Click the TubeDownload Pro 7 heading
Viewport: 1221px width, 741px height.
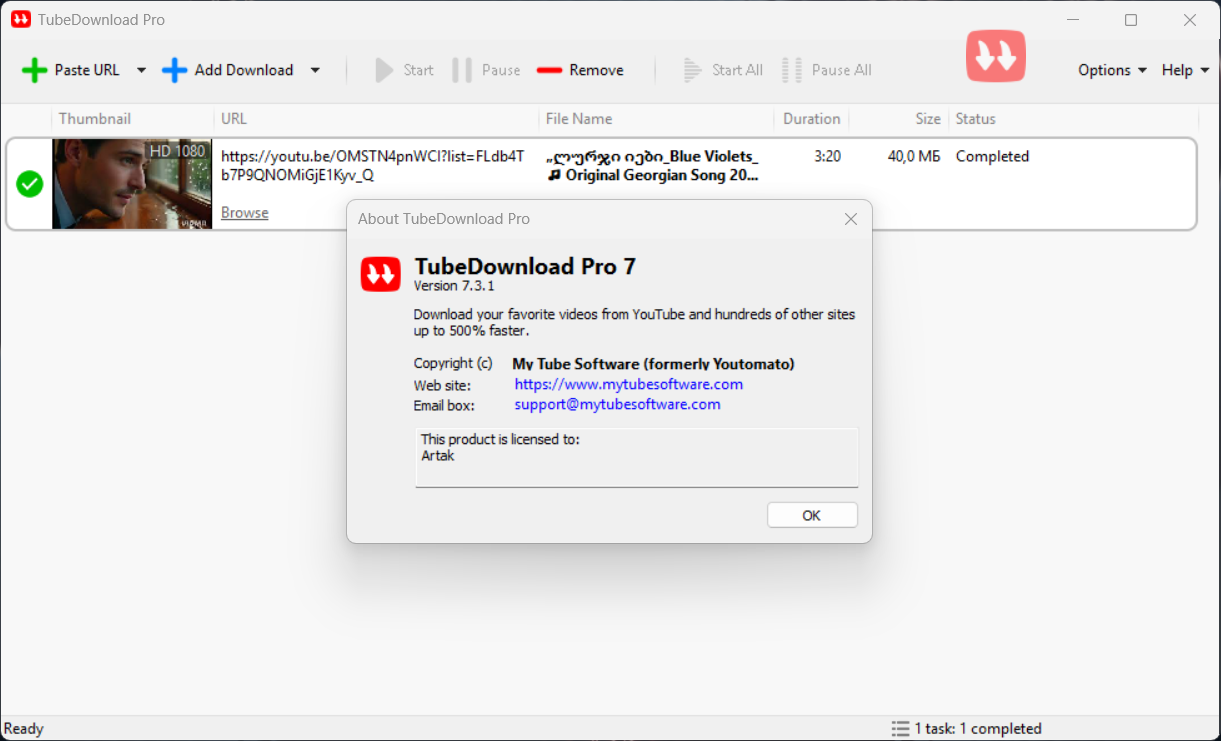(525, 266)
